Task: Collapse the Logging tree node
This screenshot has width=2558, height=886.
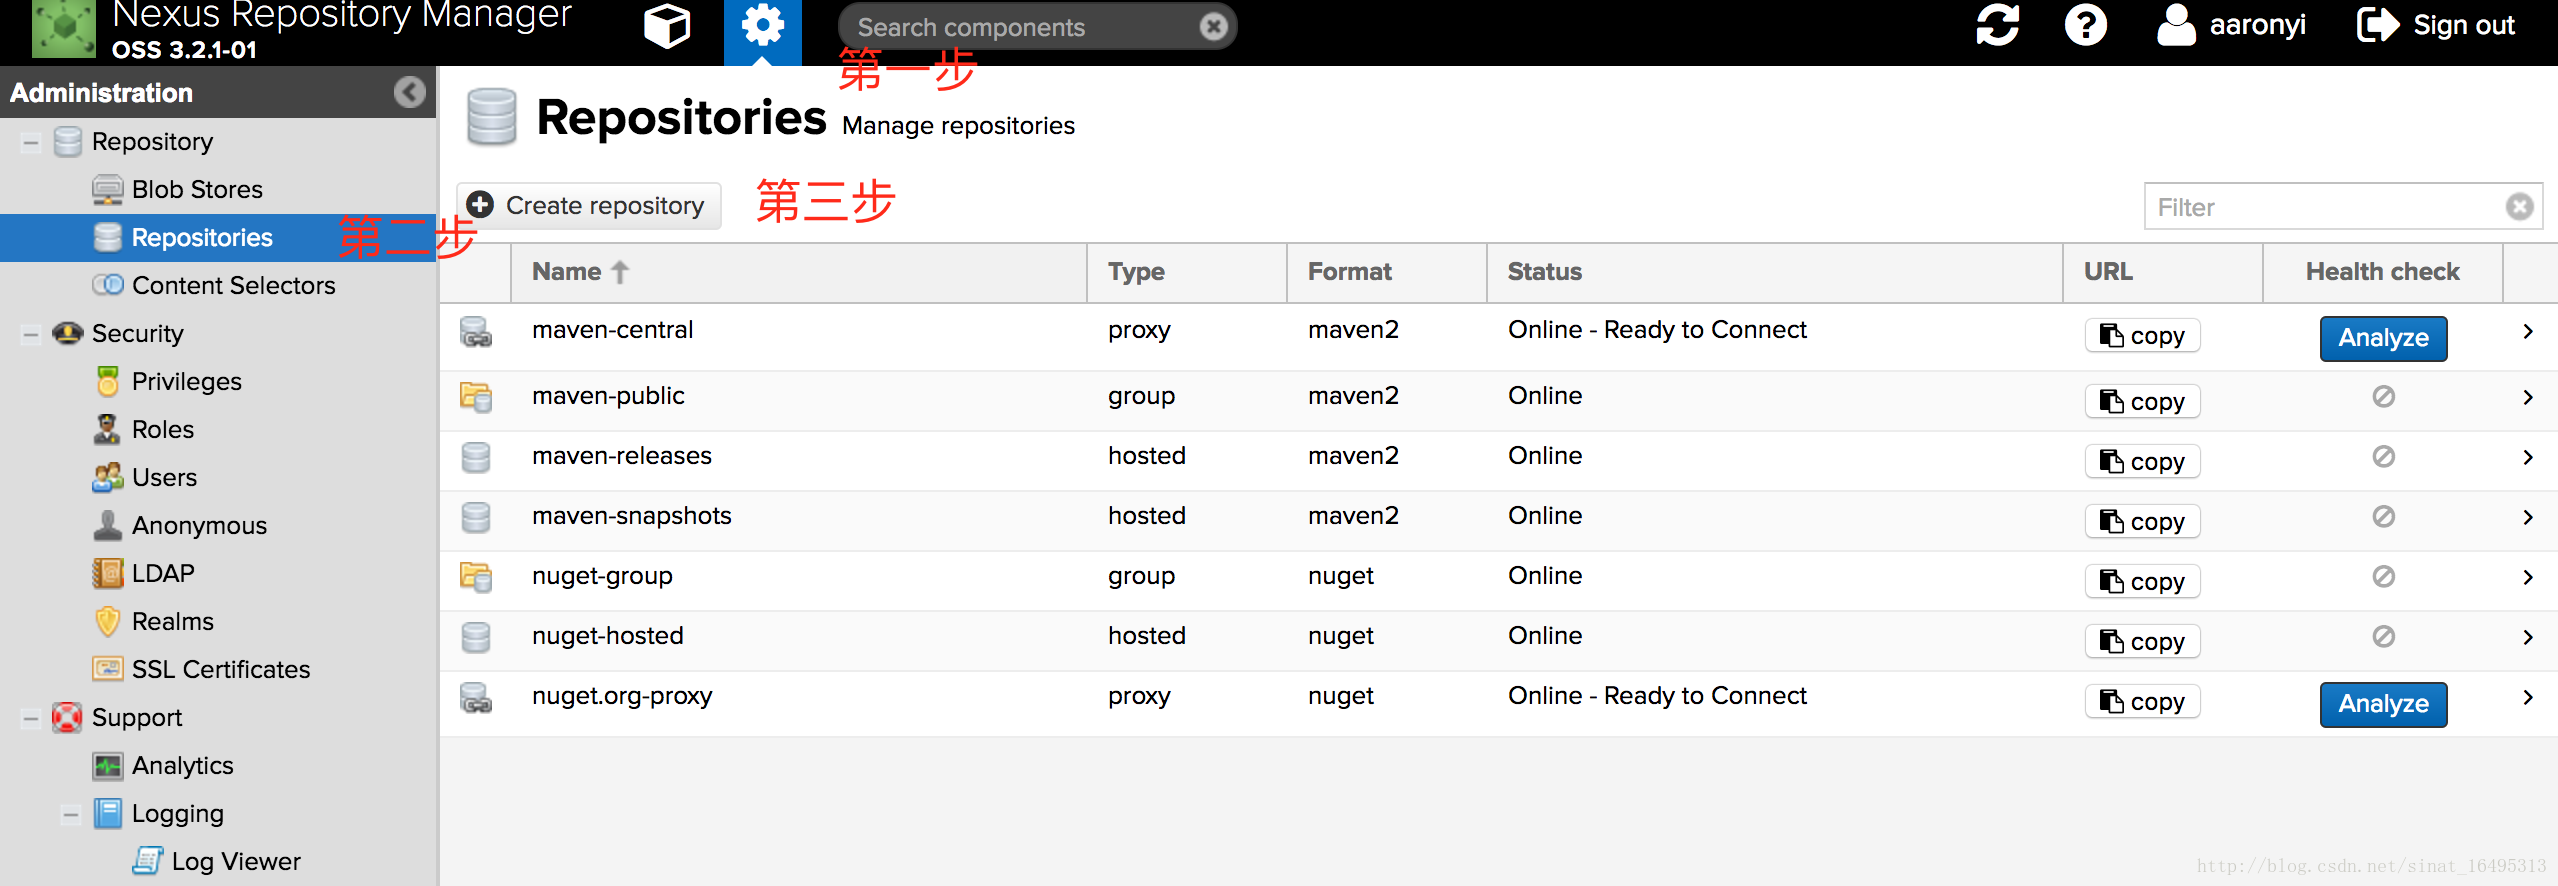Action: (x=71, y=814)
